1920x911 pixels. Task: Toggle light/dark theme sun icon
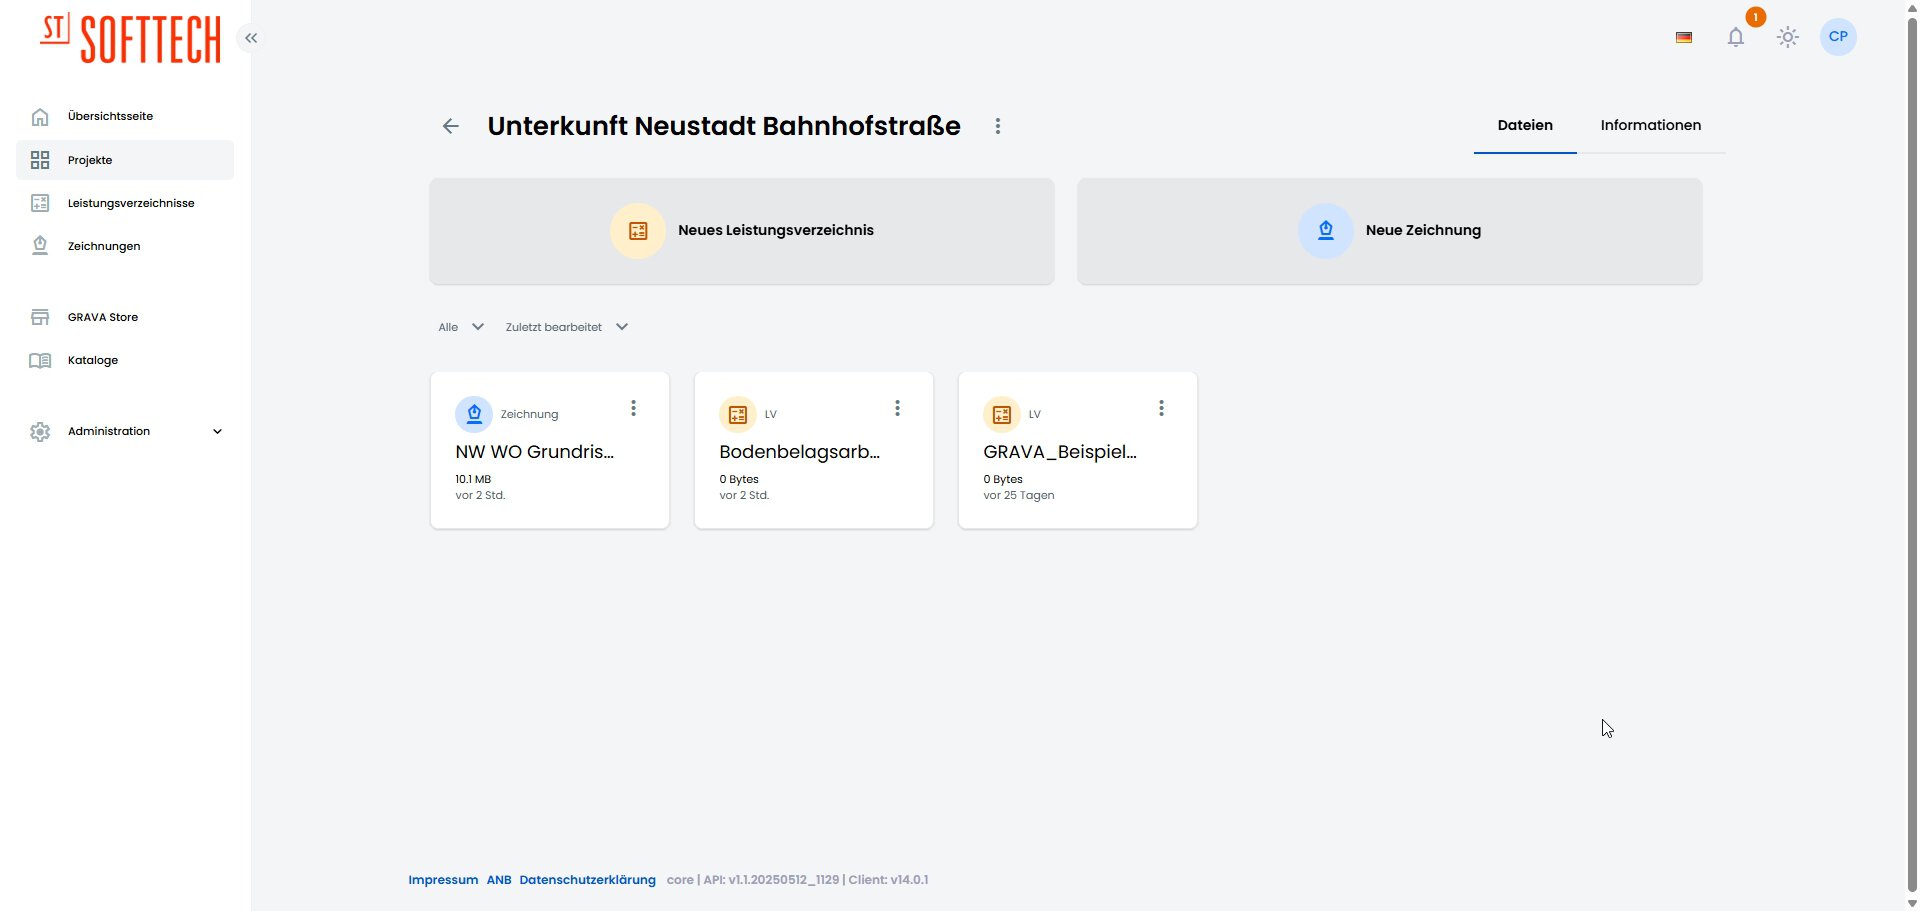[1787, 37]
